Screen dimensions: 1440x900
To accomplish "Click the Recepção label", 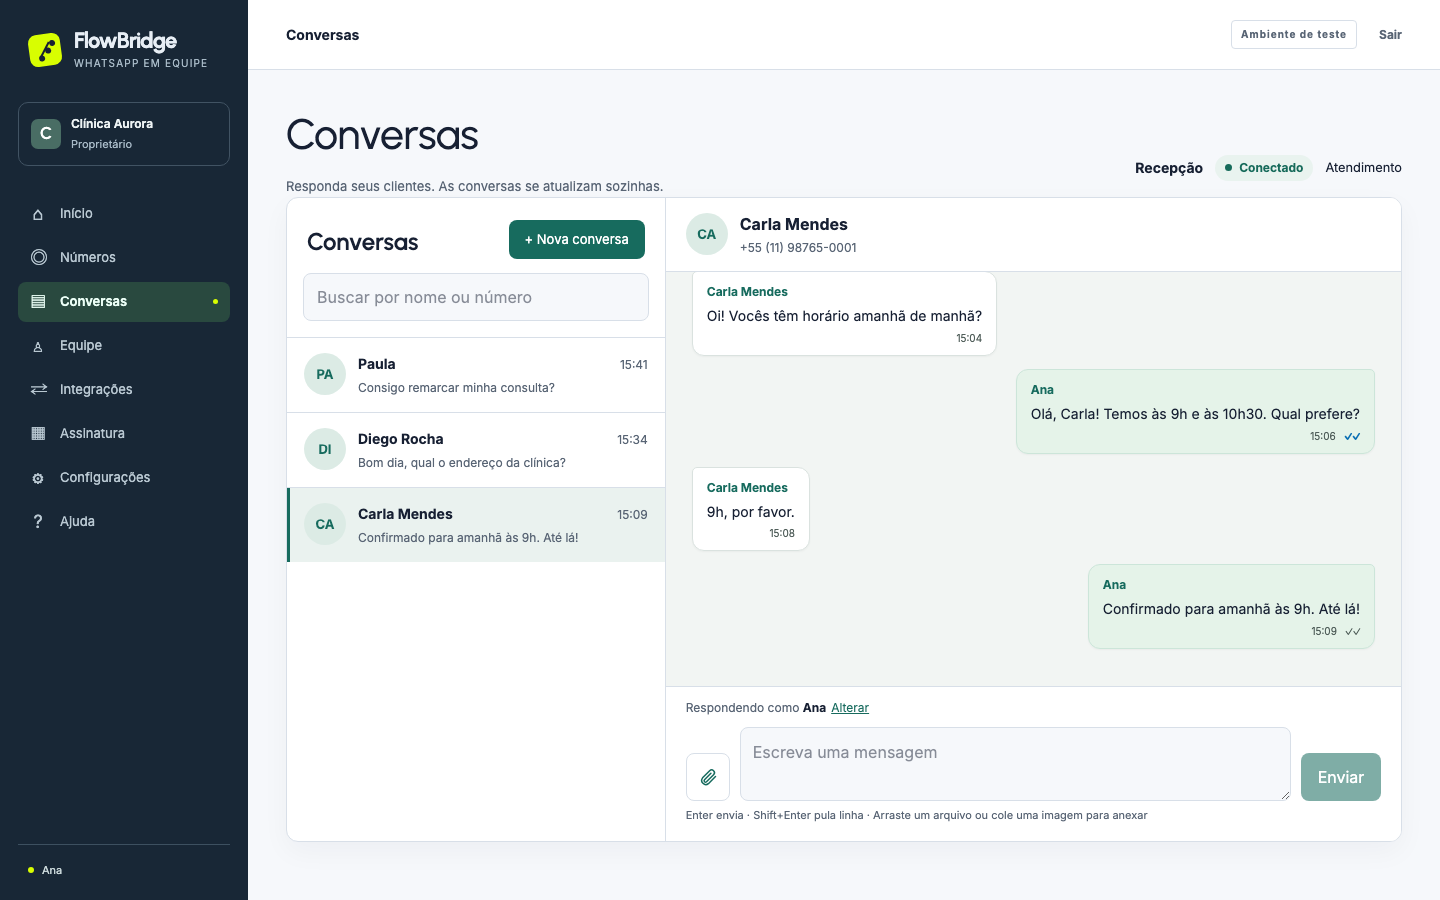I will click(1169, 168).
